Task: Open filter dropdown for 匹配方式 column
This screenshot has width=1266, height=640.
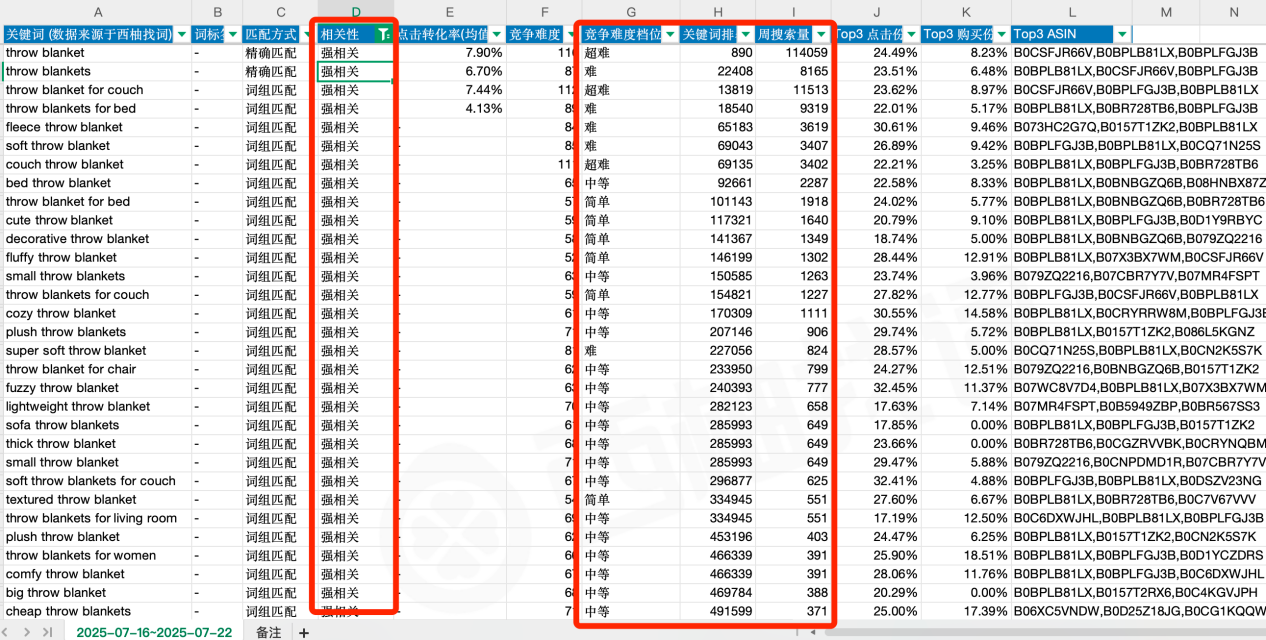Action: (x=305, y=34)
